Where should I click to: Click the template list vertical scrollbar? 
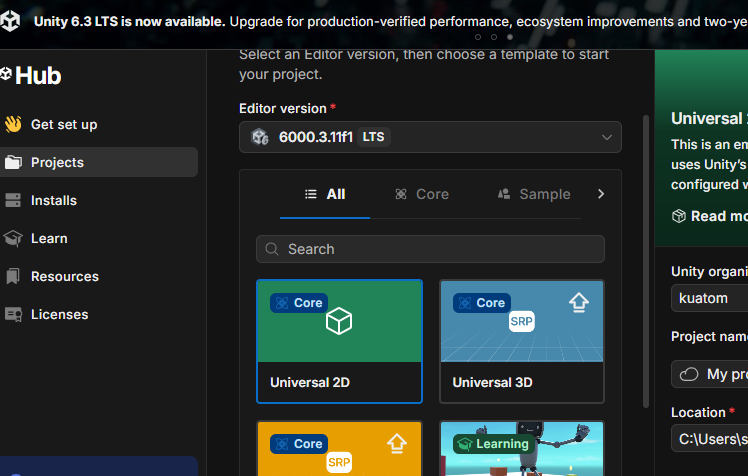point(646,261)
